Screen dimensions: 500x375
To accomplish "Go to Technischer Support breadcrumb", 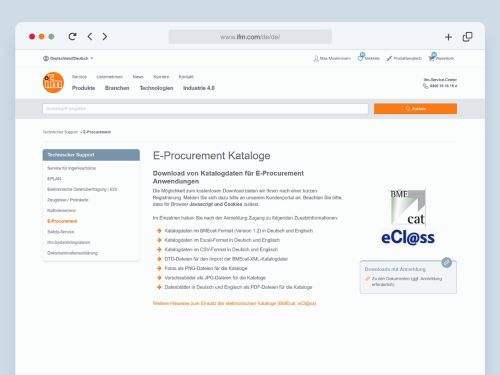I will (x=60, y=132).
